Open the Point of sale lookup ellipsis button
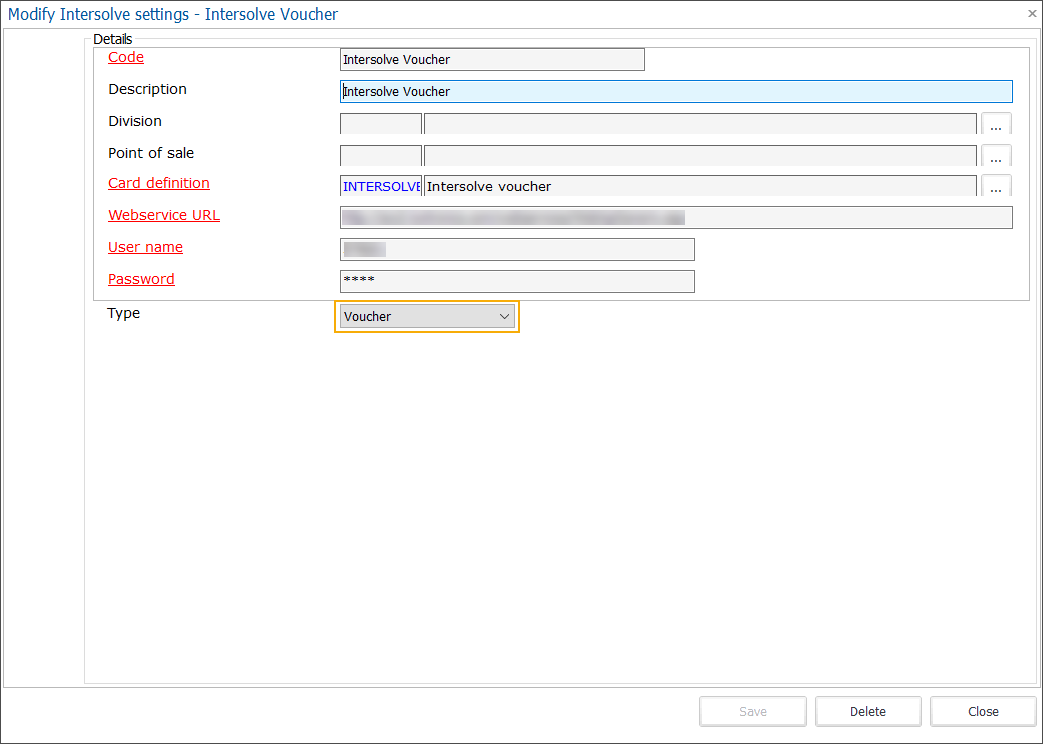Viewport: 1043px width, 744px height. click(996, 155)
